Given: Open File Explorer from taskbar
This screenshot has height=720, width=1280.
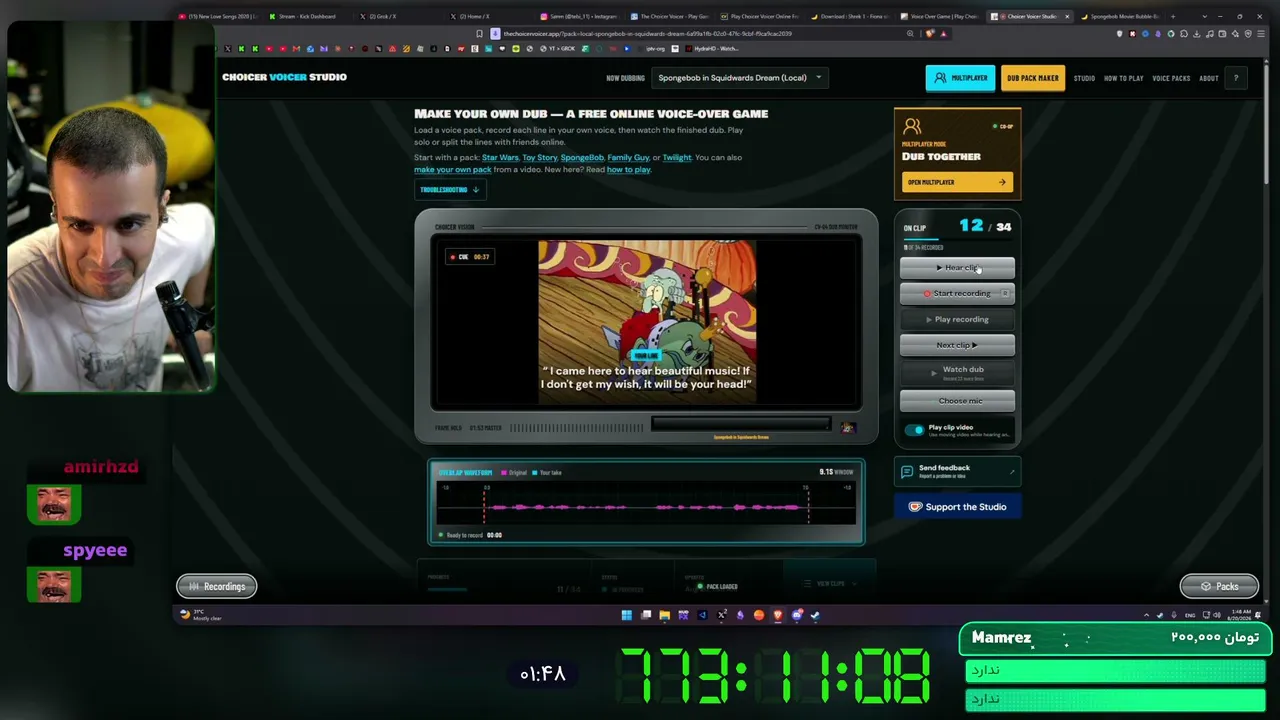Looking at the screenshot, I should (664, 615).
